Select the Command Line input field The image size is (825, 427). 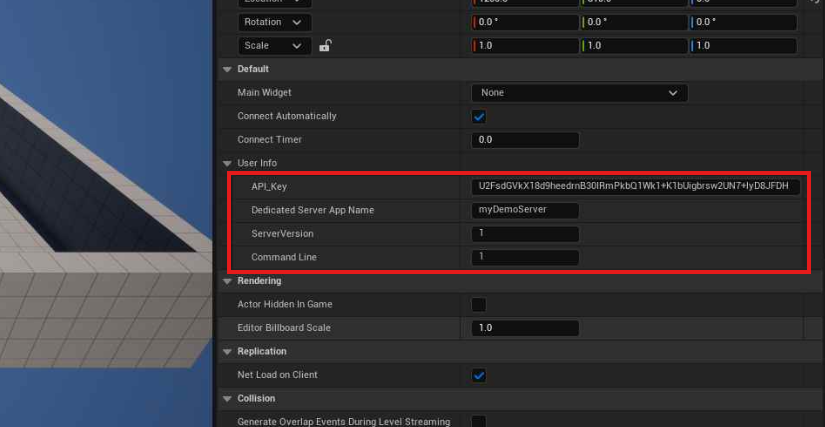525,257
